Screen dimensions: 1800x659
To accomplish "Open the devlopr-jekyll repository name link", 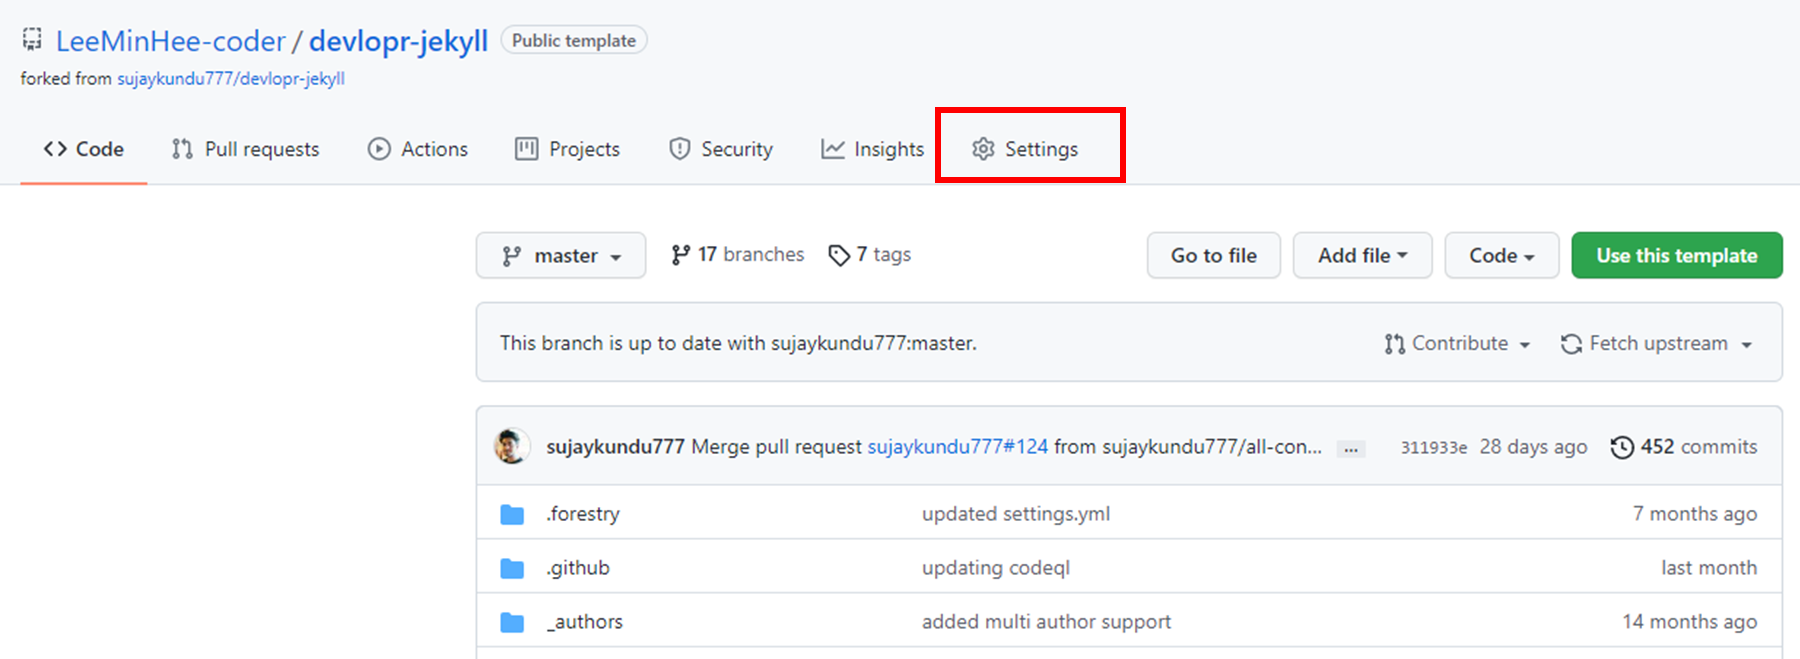I will click(398, 41).
